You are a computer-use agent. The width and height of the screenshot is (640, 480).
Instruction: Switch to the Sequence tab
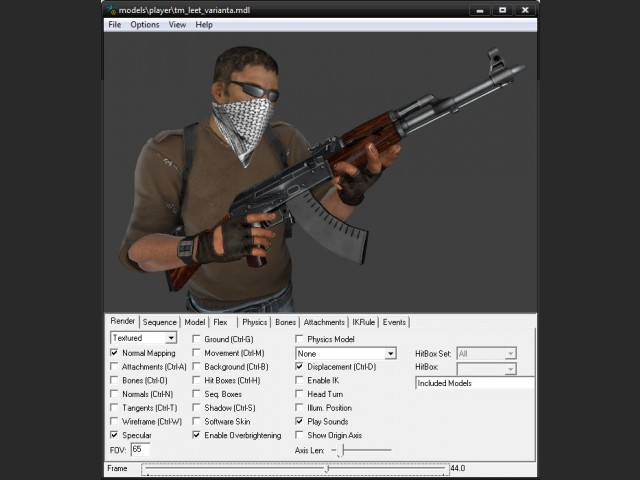[x=160, y=322]
